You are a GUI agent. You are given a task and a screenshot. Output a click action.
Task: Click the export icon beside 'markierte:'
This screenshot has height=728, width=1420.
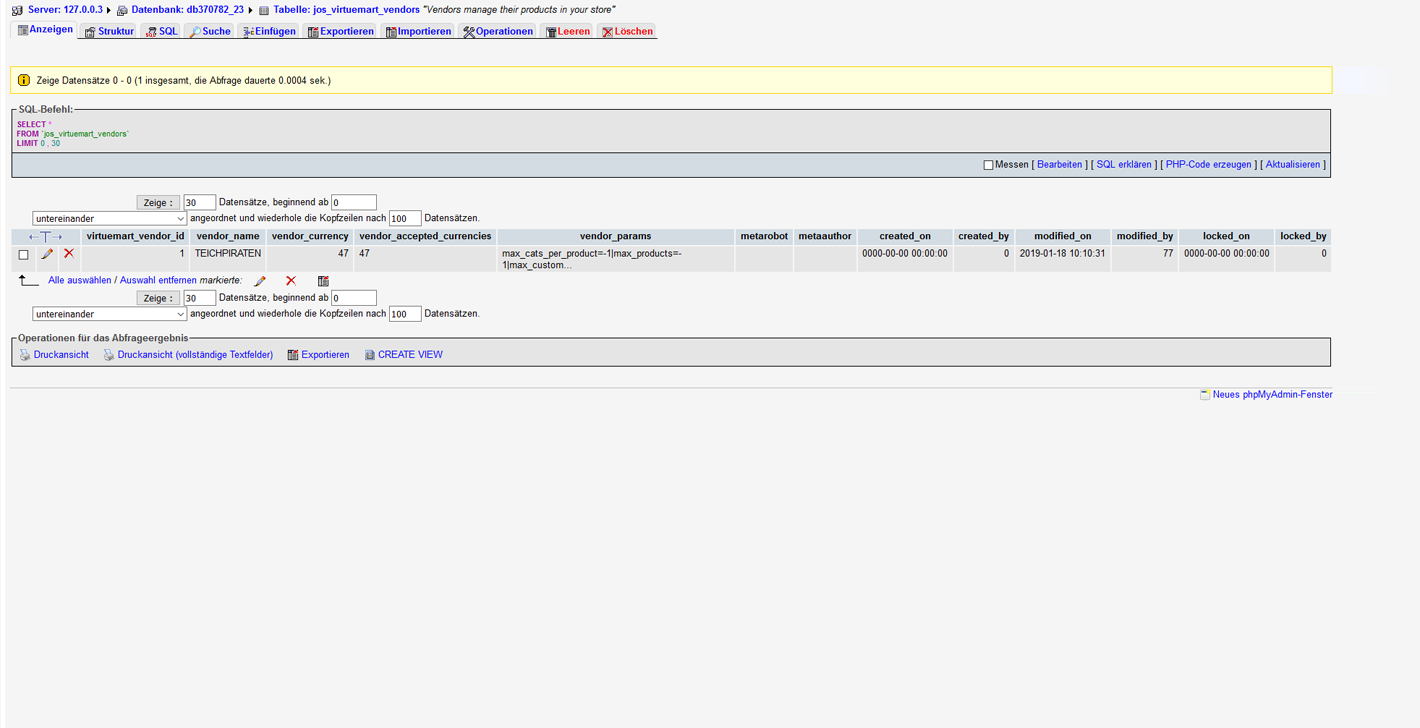[323, 281]
